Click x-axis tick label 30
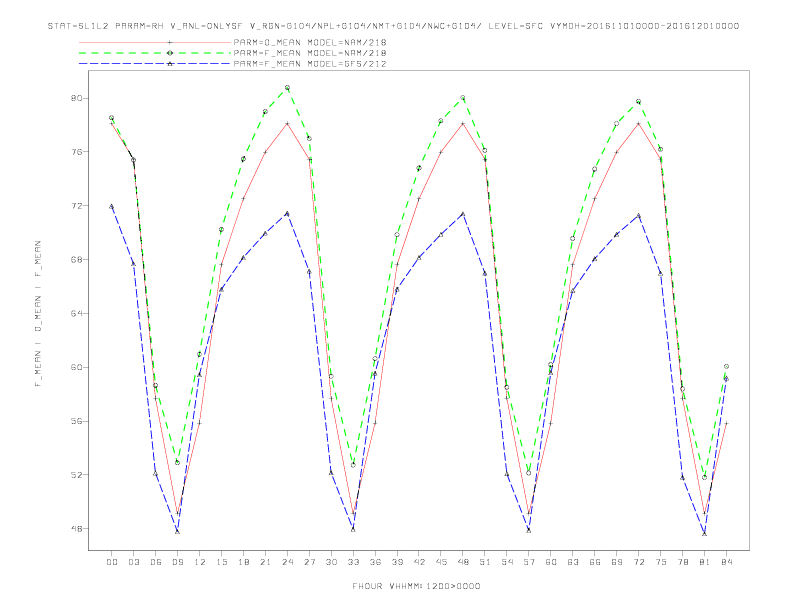 coord(331,562)
